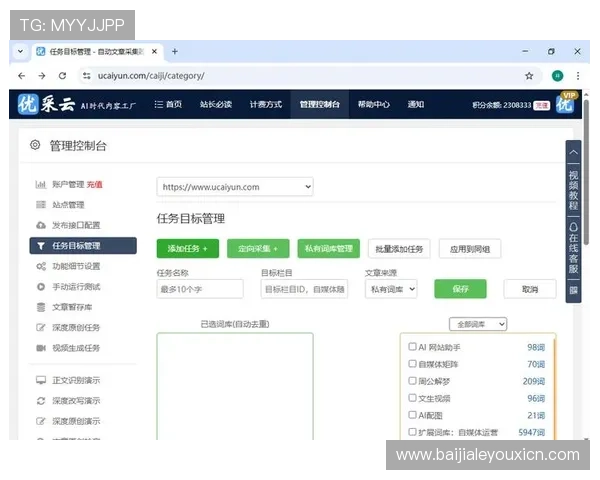Open 在线客服 on the side panel

coord(573,248)
